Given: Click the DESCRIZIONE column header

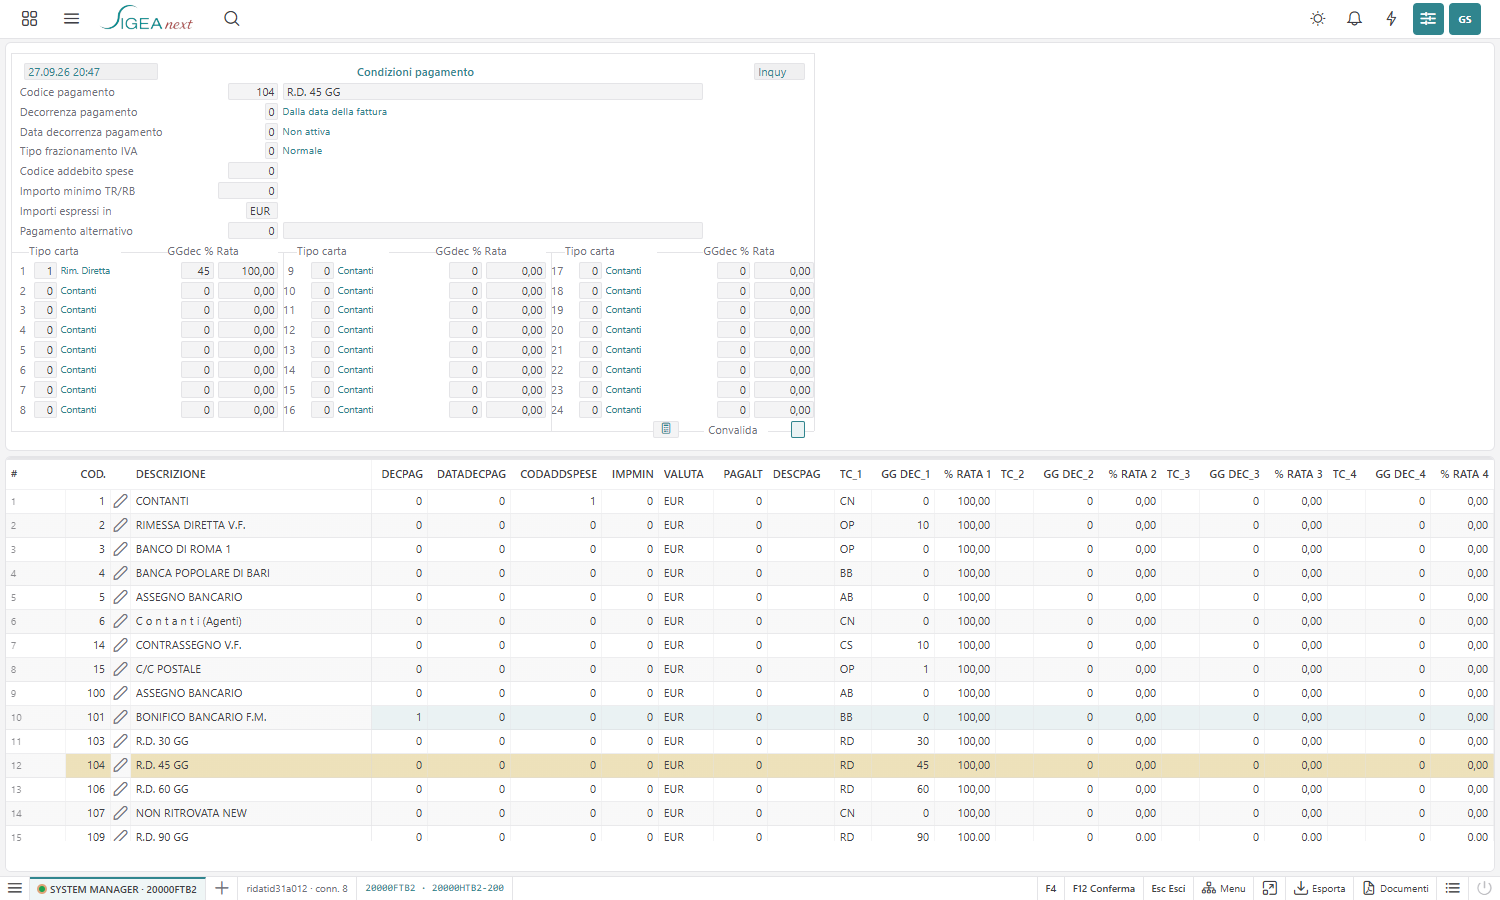Looking at the screenshot, I should tap(171, 474).
